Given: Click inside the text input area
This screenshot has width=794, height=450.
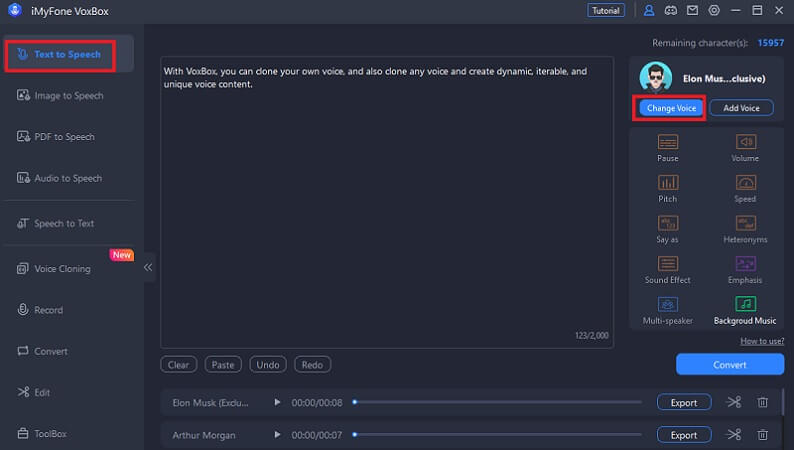Looking at the screenshot, I should pyautogui.click(x=387, y=202).
